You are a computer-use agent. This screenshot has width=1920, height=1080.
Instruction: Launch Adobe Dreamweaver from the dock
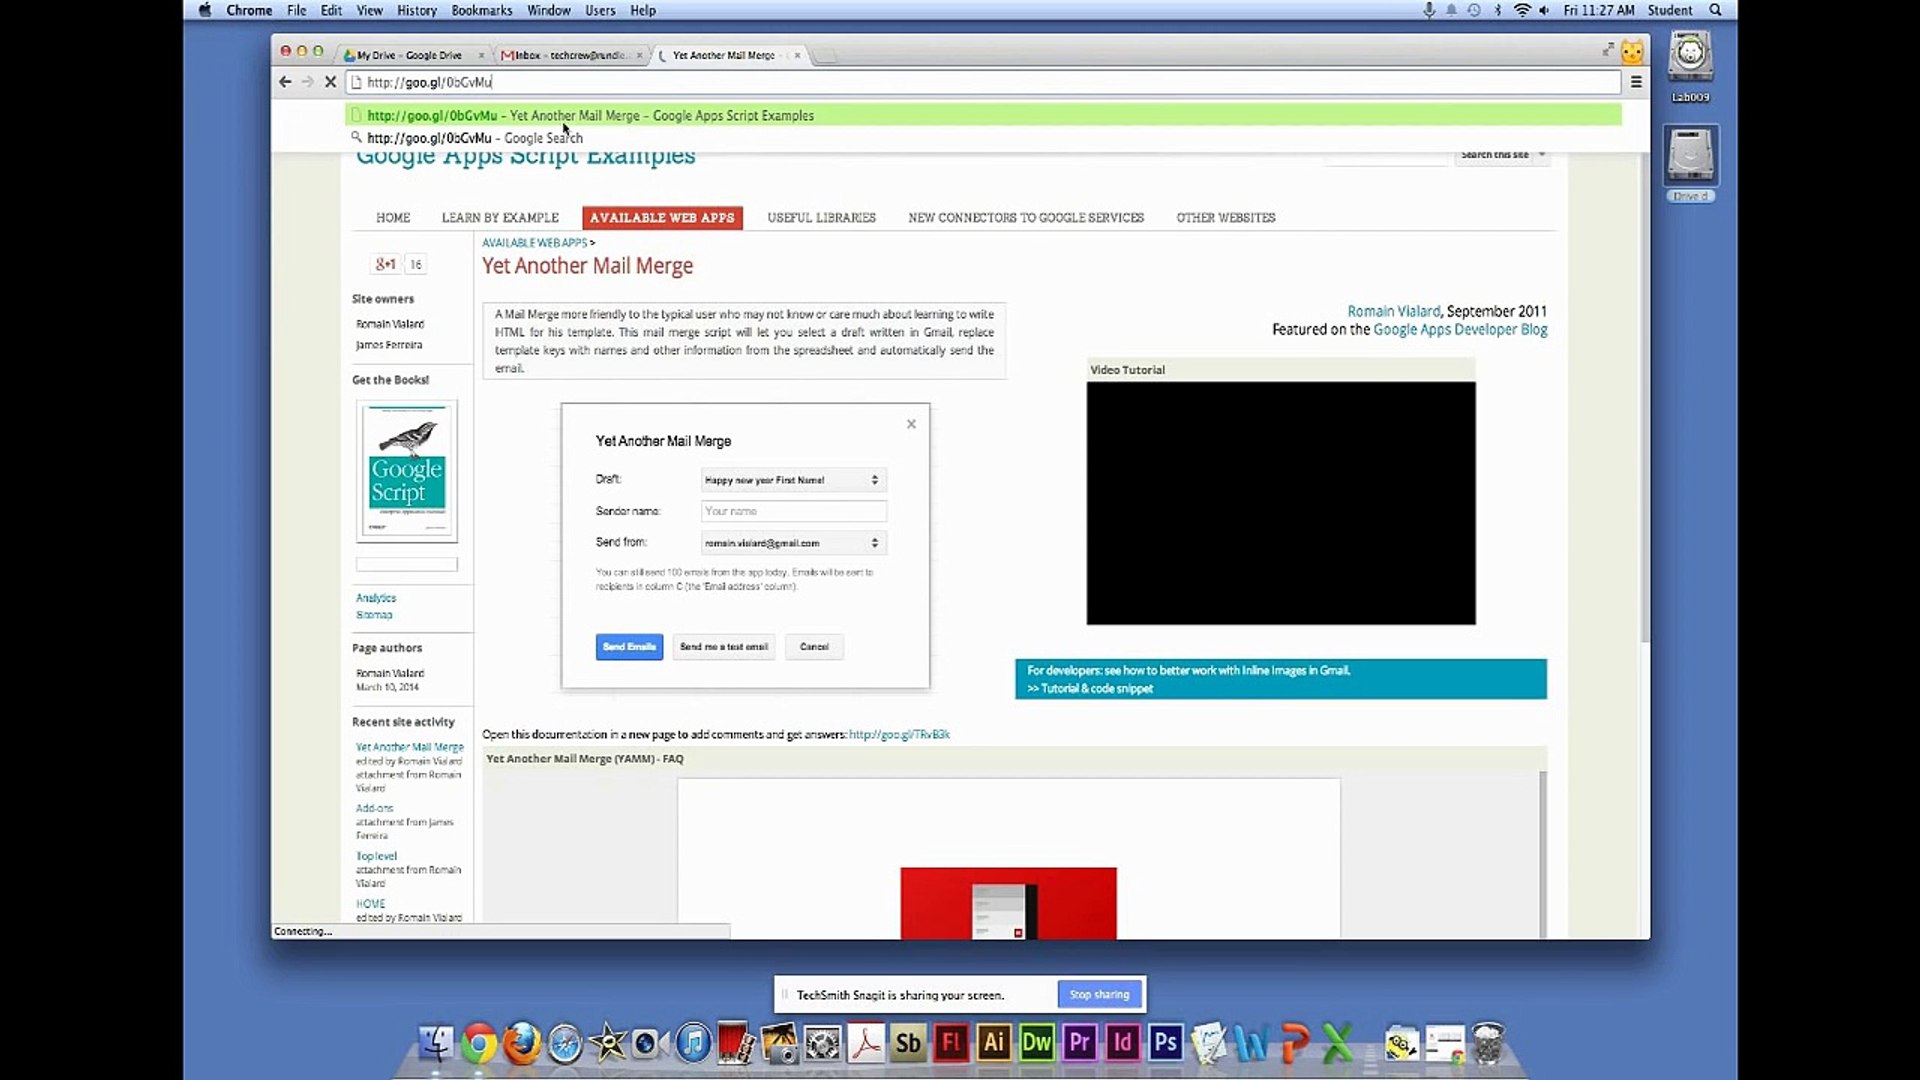(1037, 1044)
